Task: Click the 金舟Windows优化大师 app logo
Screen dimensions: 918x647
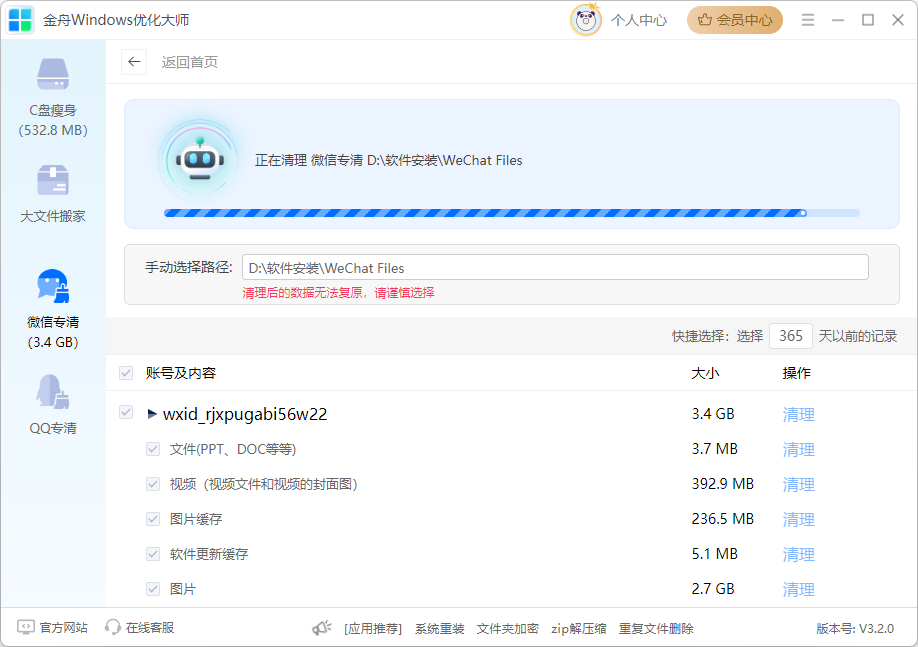Action: (20, 20)
